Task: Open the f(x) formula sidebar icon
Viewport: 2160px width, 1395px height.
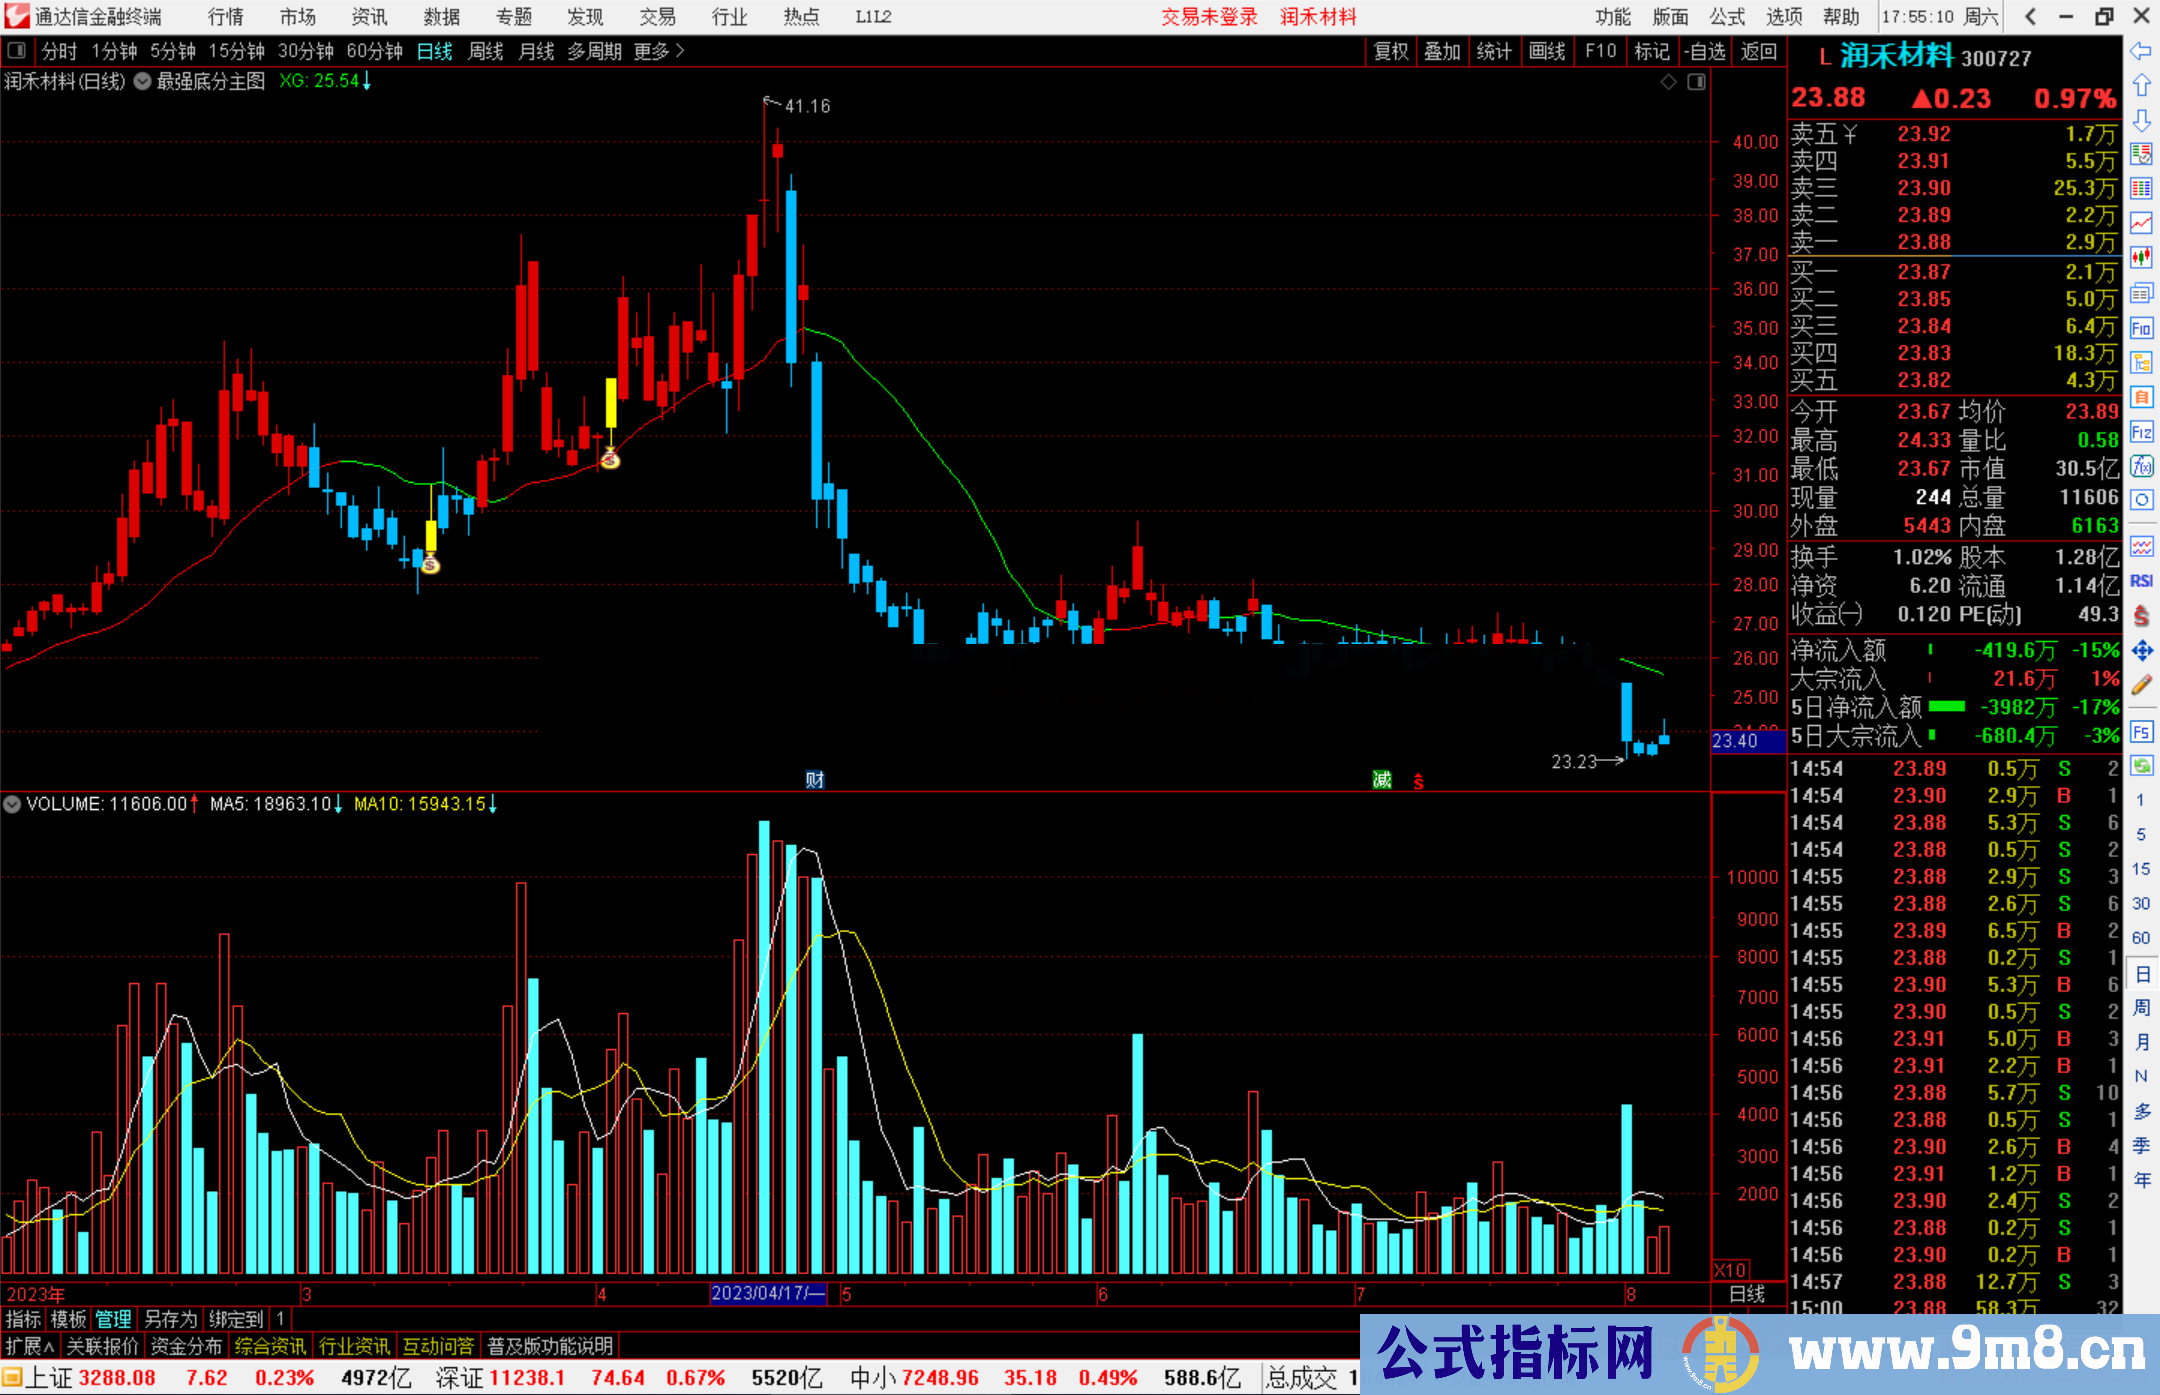Action: [x=2141, y=466]
